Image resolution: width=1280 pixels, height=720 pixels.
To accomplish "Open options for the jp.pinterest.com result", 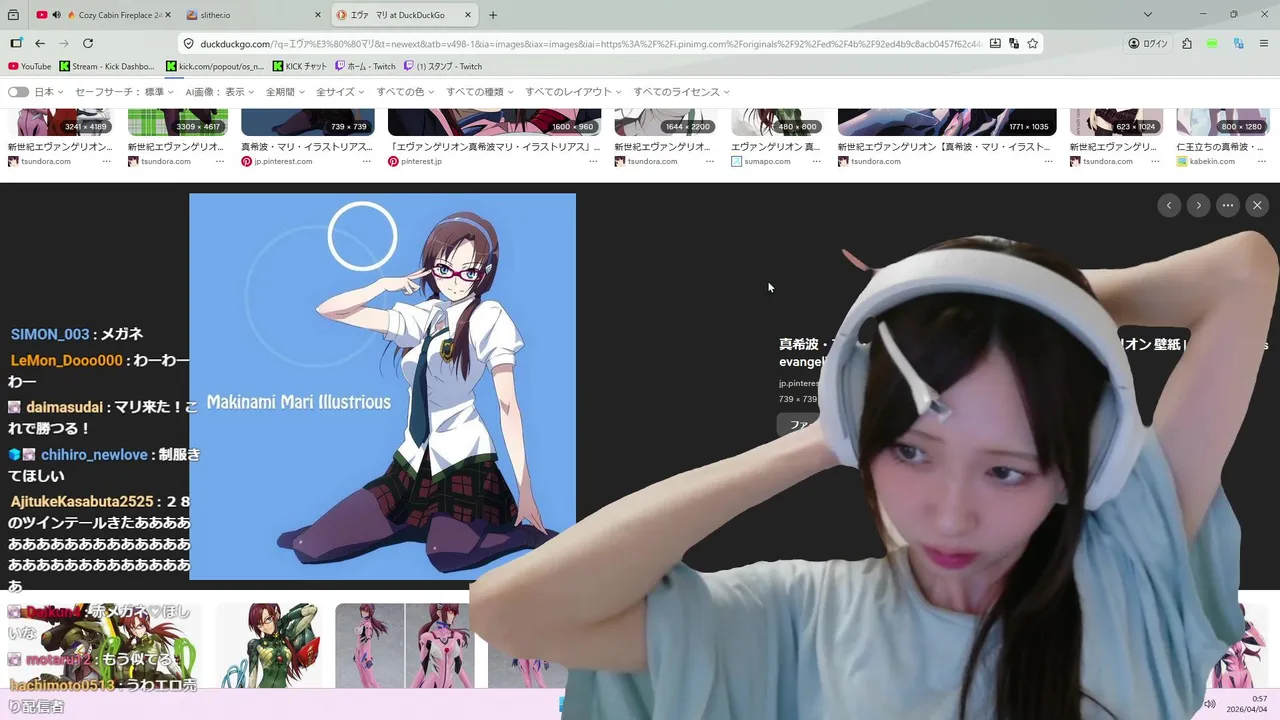I will click(x=366, y=161).
